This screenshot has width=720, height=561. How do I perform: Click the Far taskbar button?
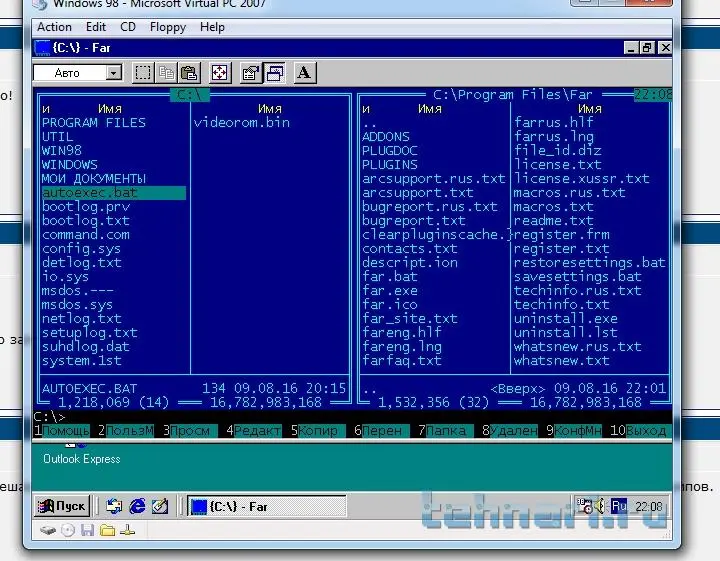point(238,506)
